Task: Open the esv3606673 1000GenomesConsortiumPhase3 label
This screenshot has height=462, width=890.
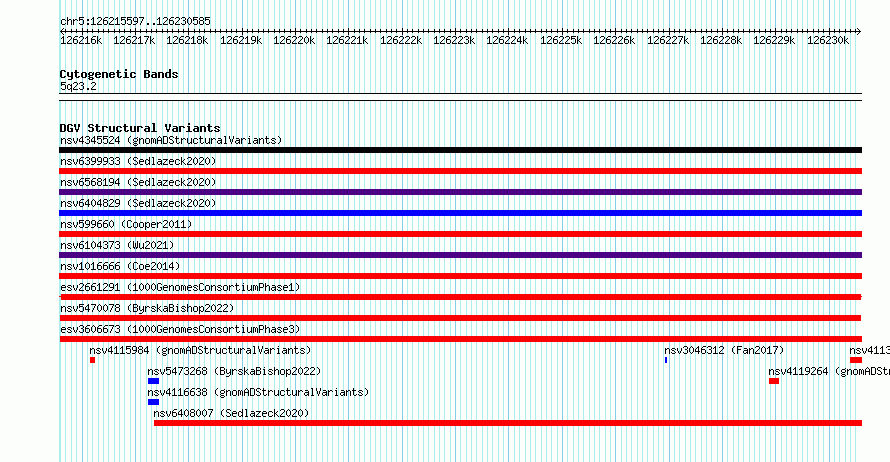Action: coord(180,329)
